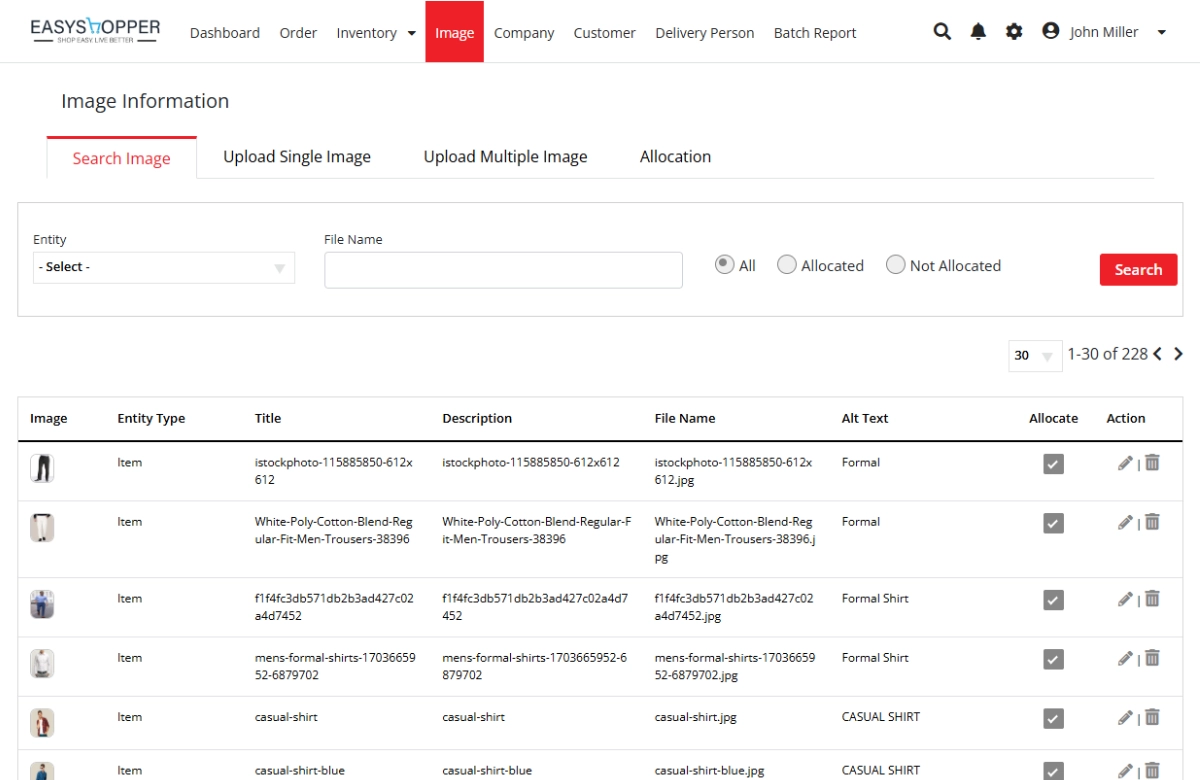Open the Allocation tab
Image resolution: width=1200 pixels, height=780 pixels.
[675, 157]
